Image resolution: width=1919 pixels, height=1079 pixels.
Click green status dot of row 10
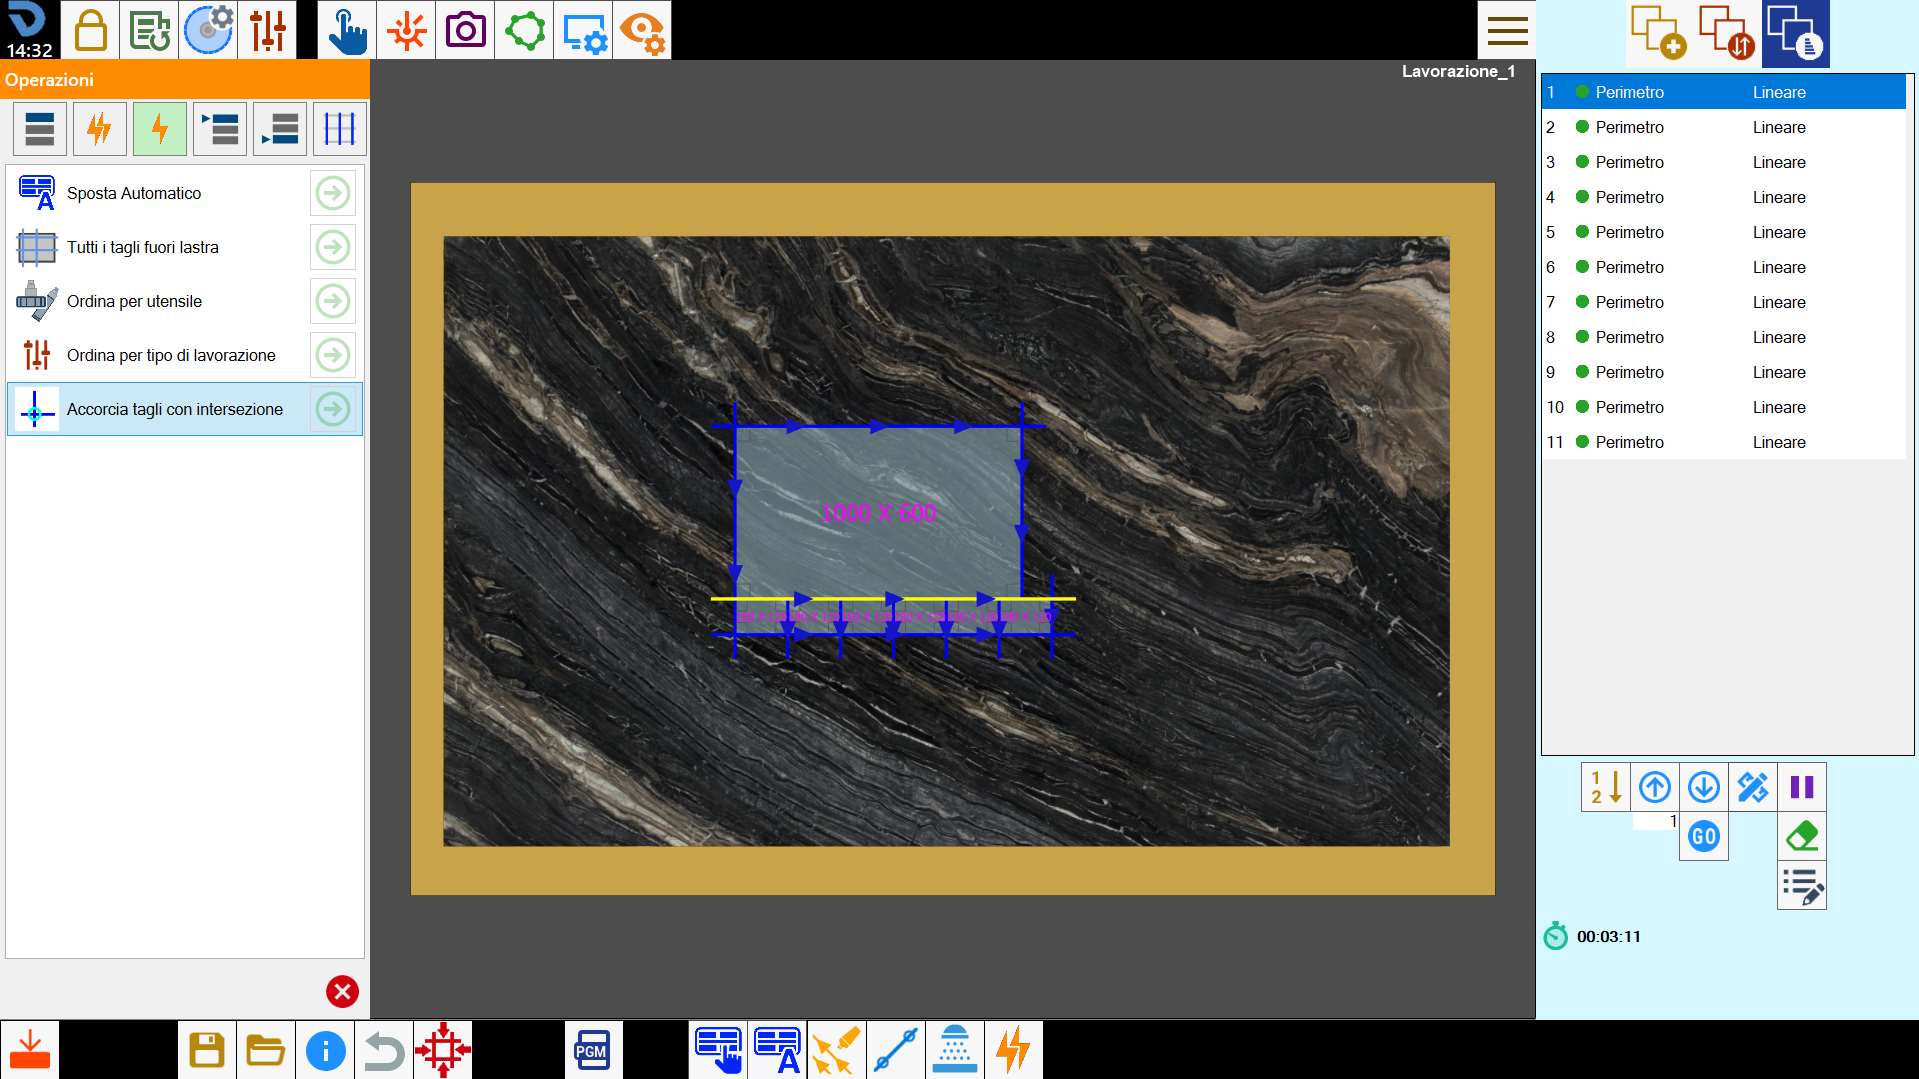(1582, 407)
